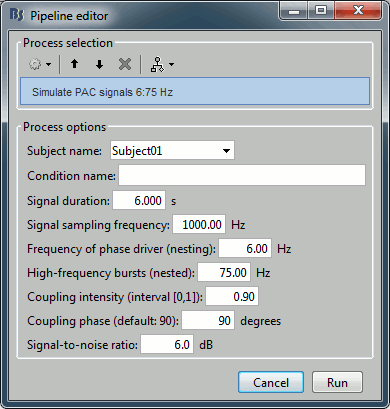Open the Subject name dropdown

point(172,151)
